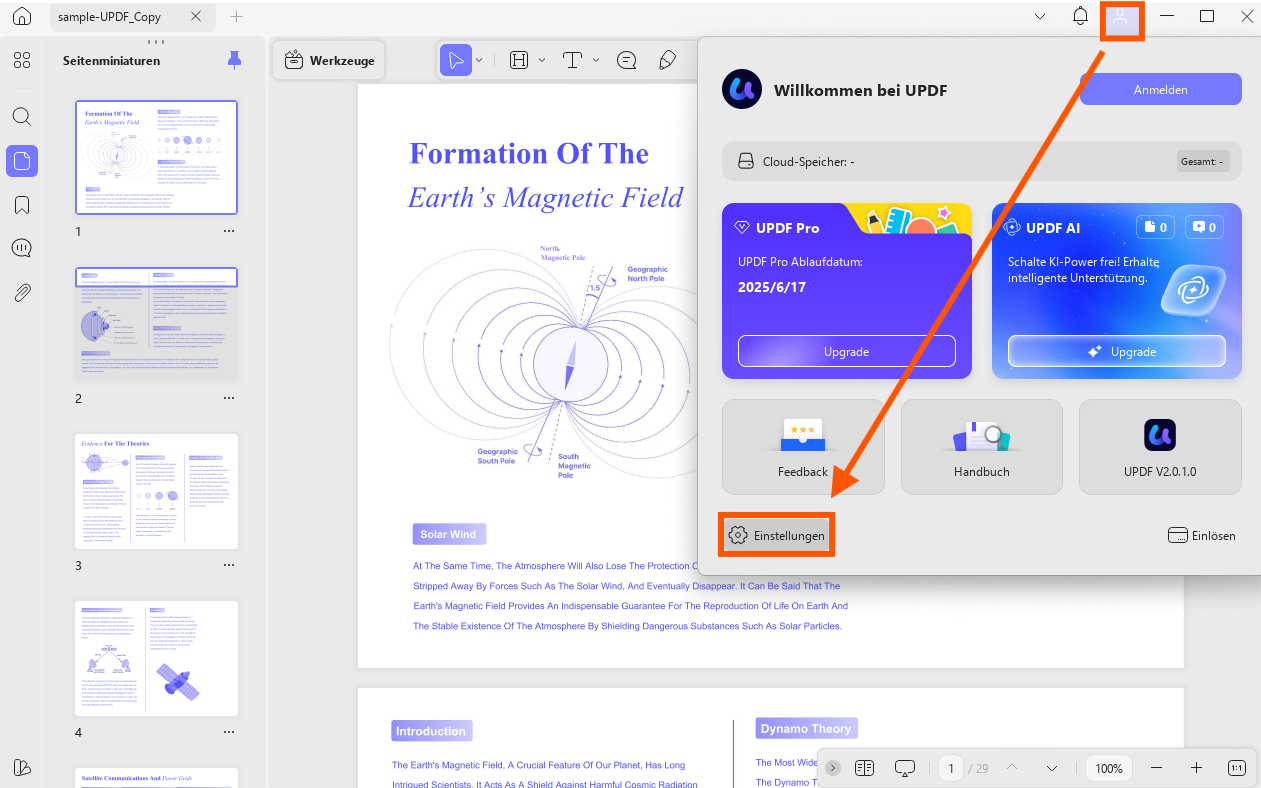The image size is (1261, 788).
Task: Open the Werkzeuge tools menu
Action: tap(330, 60)
